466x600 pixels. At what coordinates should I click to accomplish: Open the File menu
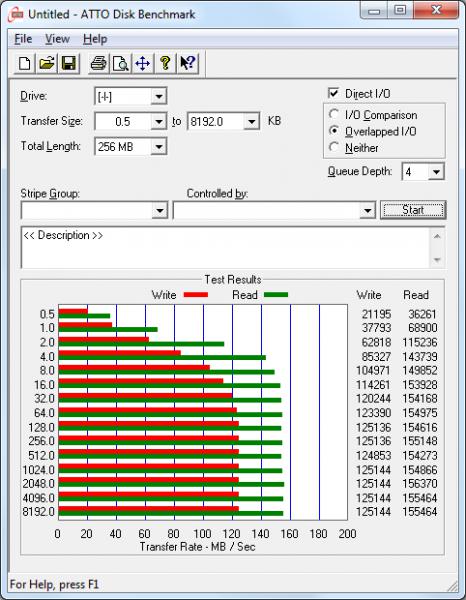point(23,39)
